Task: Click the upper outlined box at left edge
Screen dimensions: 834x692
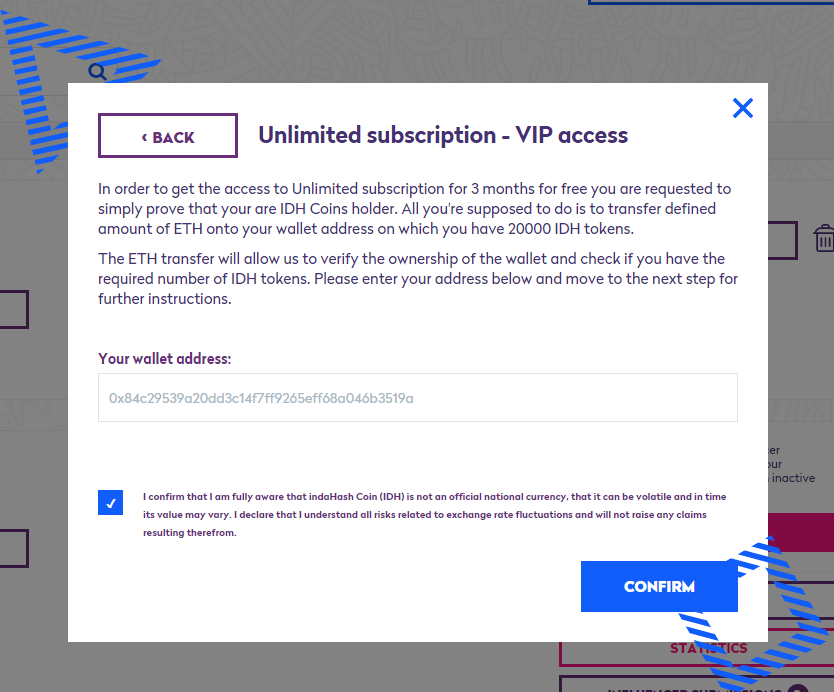Action: tap(14, 309)
